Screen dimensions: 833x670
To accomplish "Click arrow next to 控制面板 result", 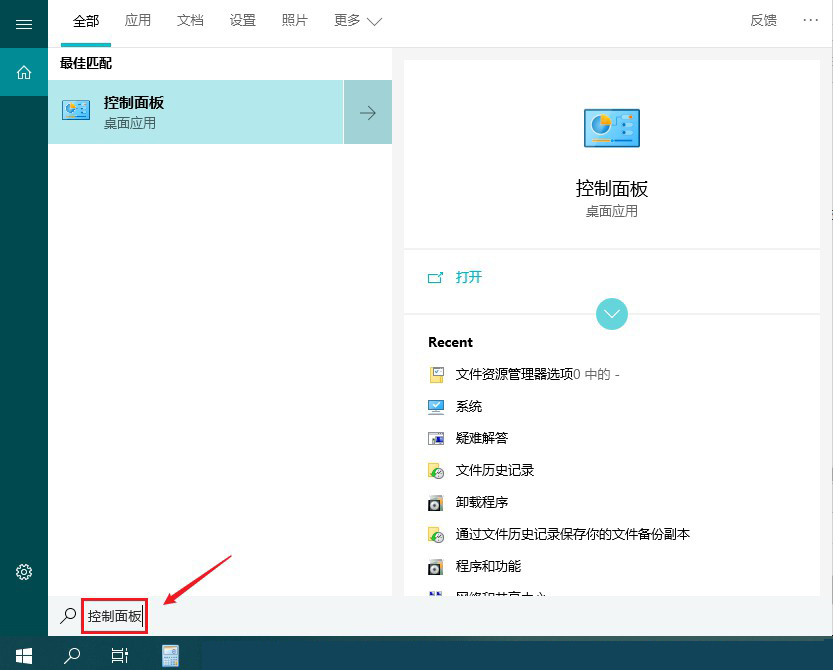I will pyautogui.click(x=368, y=113).
